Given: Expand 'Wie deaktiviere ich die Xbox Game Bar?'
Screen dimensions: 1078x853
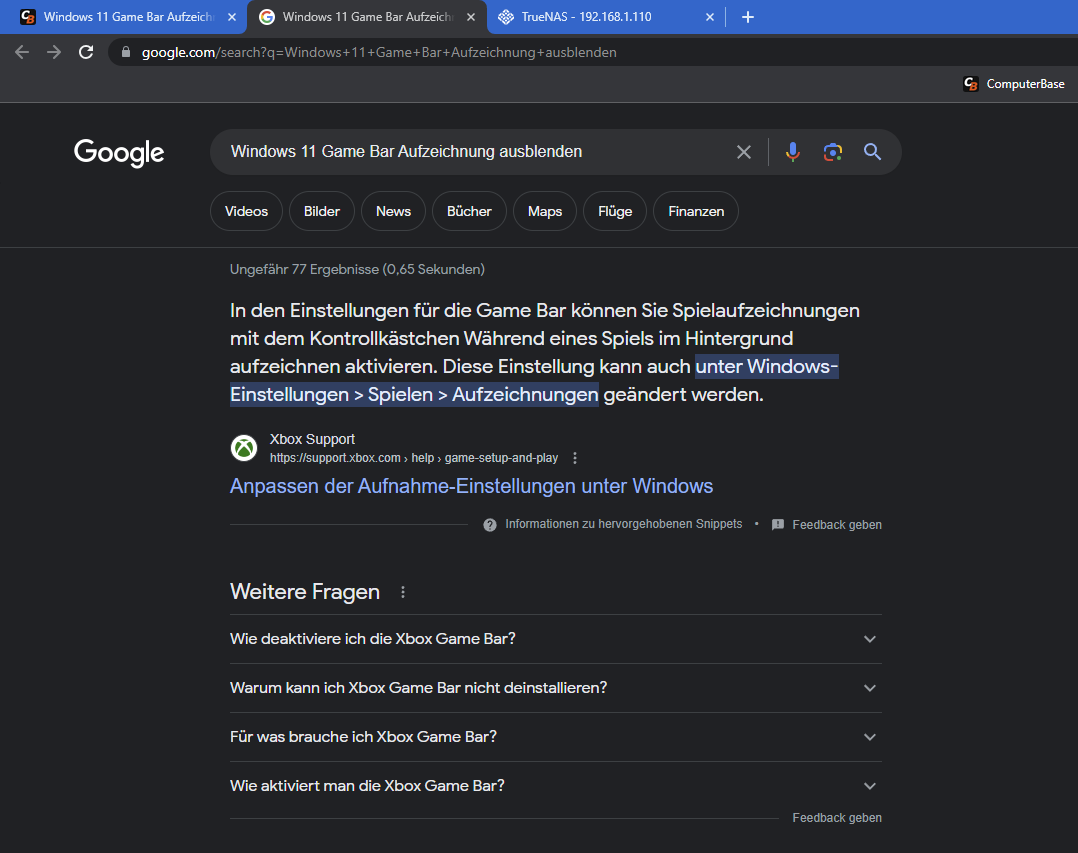Looking at the screenshot, I should [556, 639].
